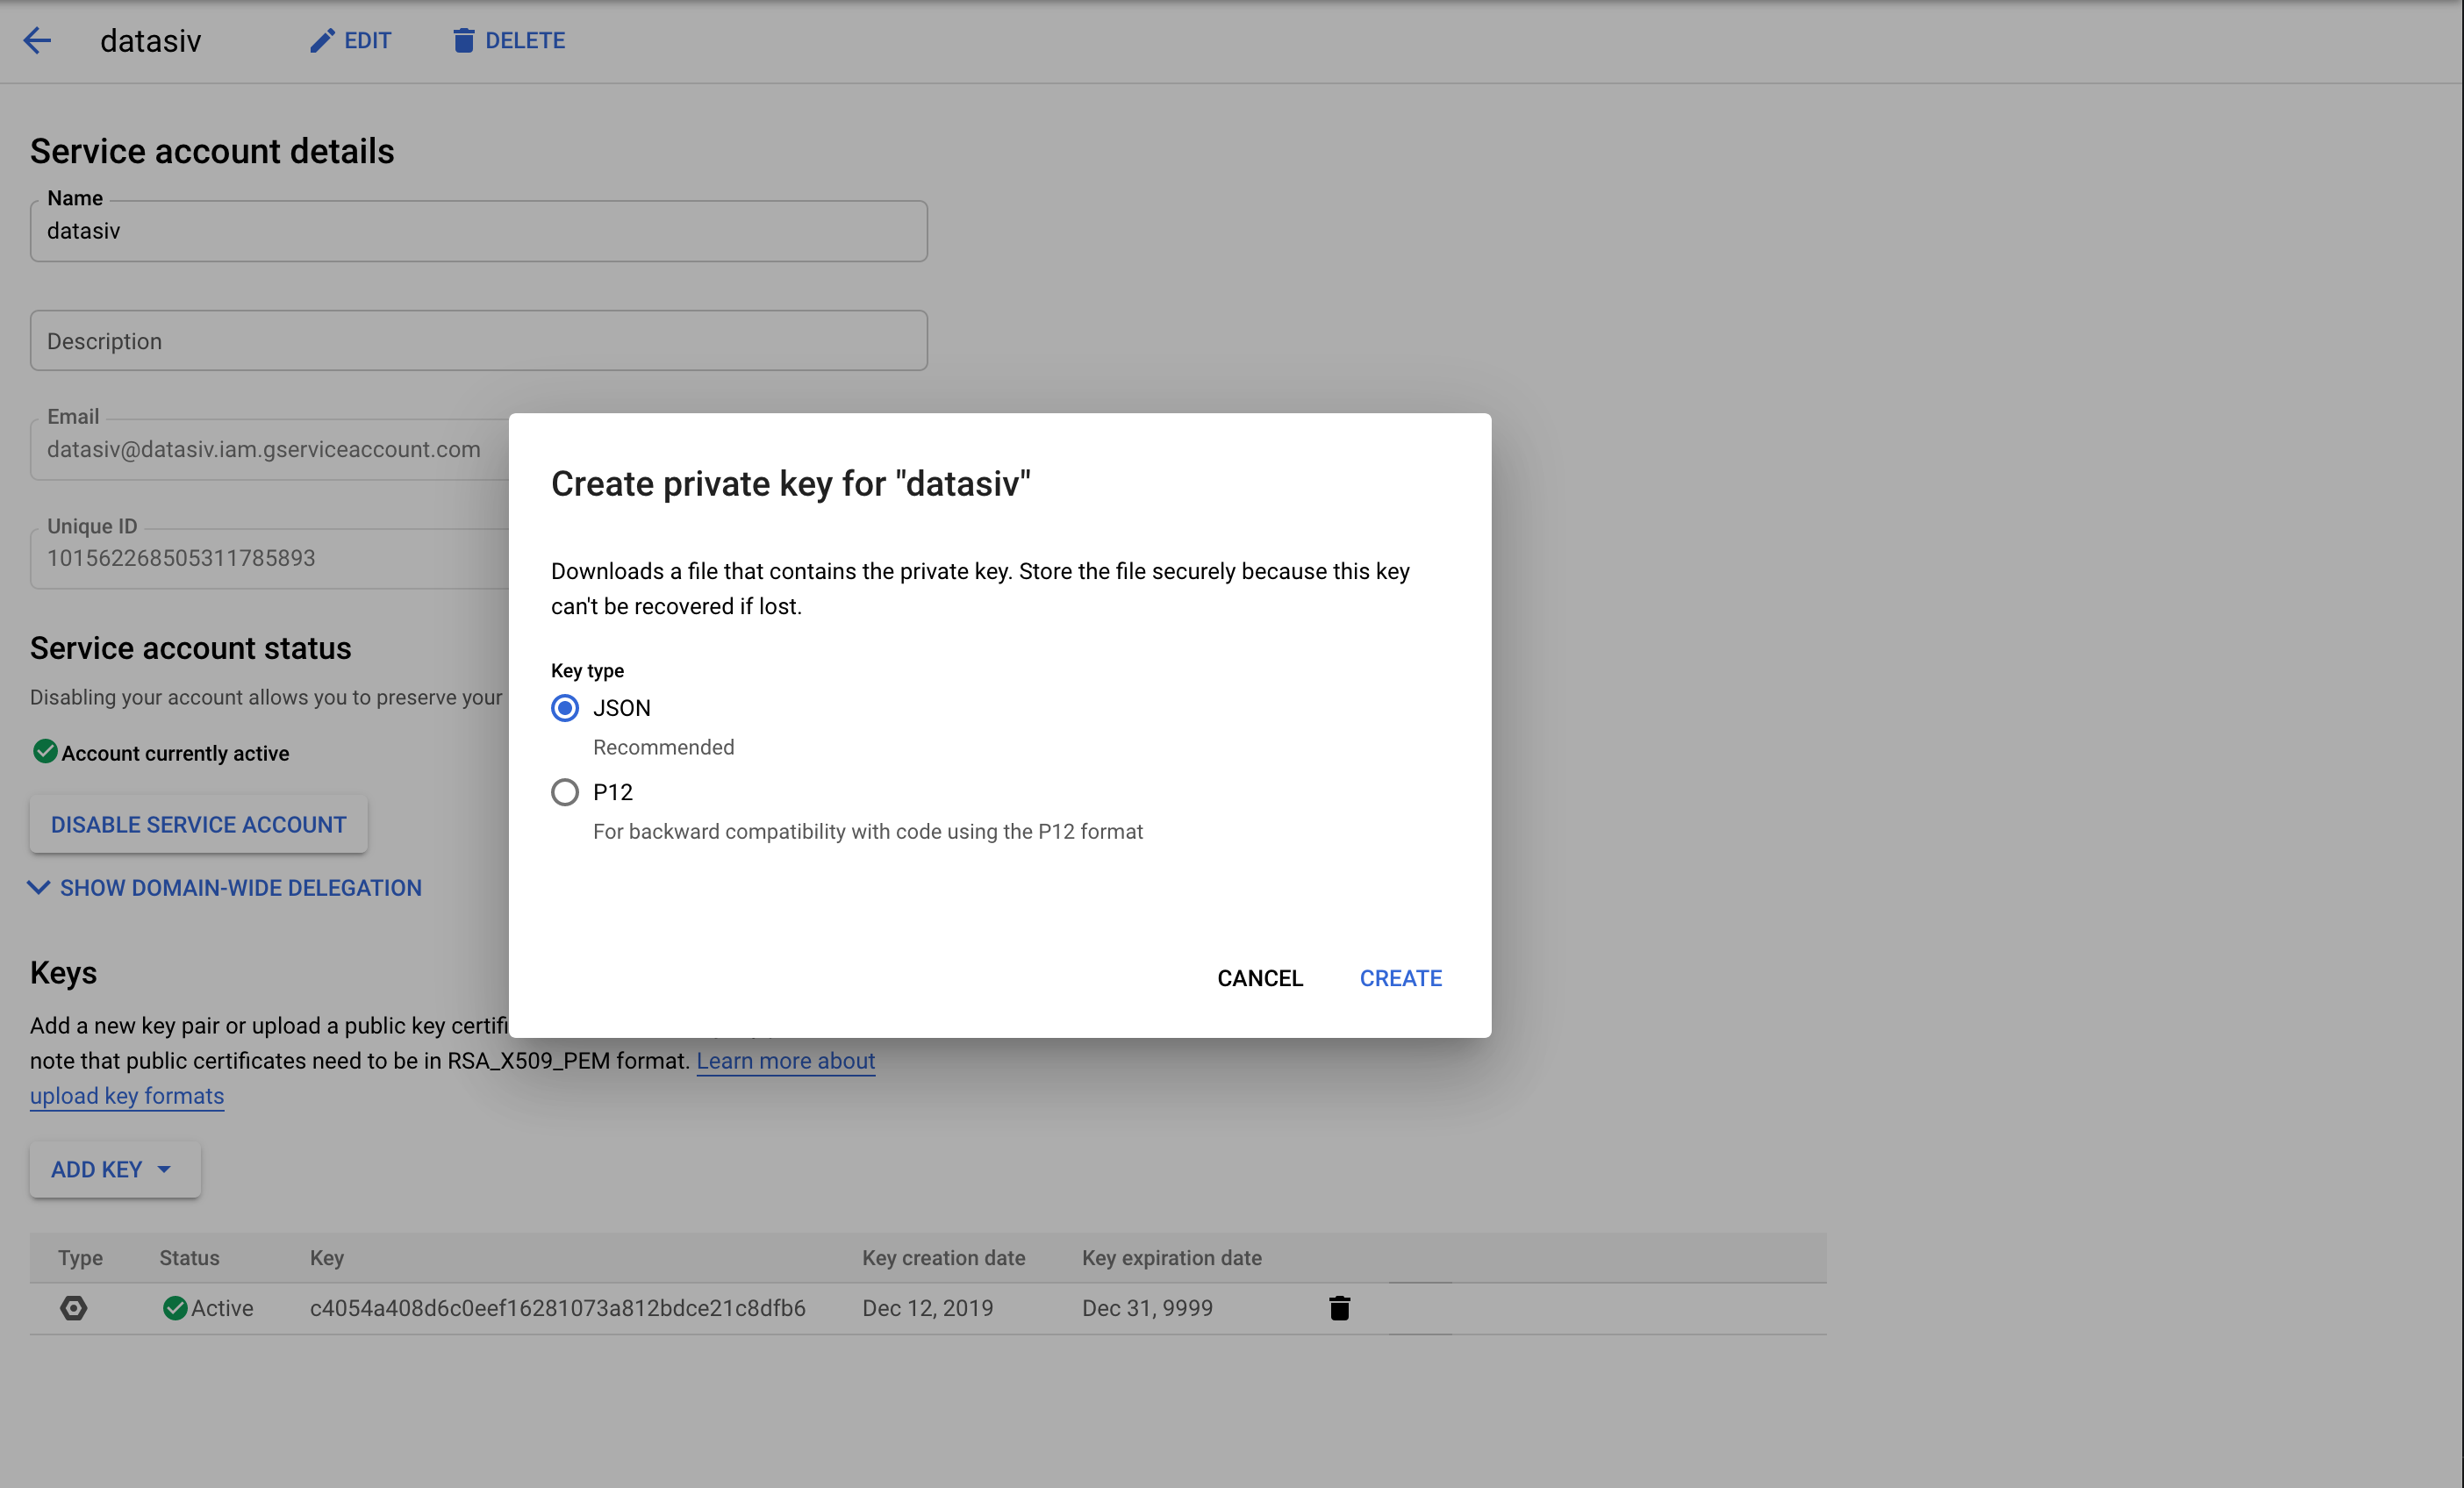Click the Status column header
The height and width of the screenshot is (1488, 2464).
pos(189,1258)
